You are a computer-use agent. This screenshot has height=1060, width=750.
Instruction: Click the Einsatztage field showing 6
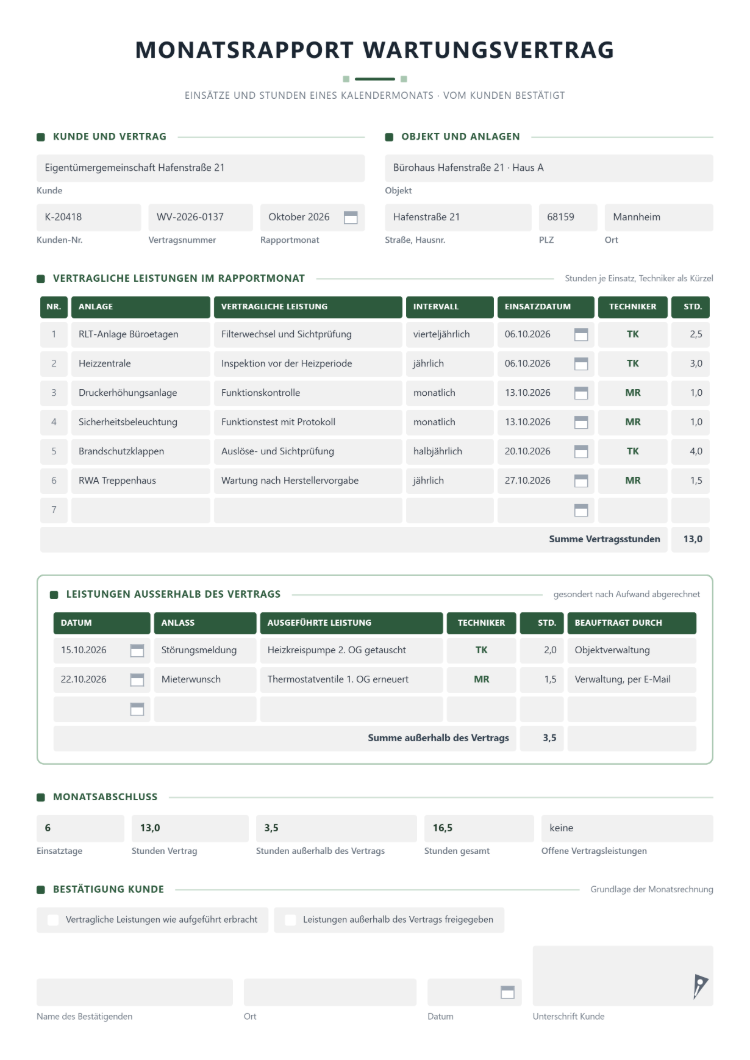pyautogui.click(x=80, y=828)
